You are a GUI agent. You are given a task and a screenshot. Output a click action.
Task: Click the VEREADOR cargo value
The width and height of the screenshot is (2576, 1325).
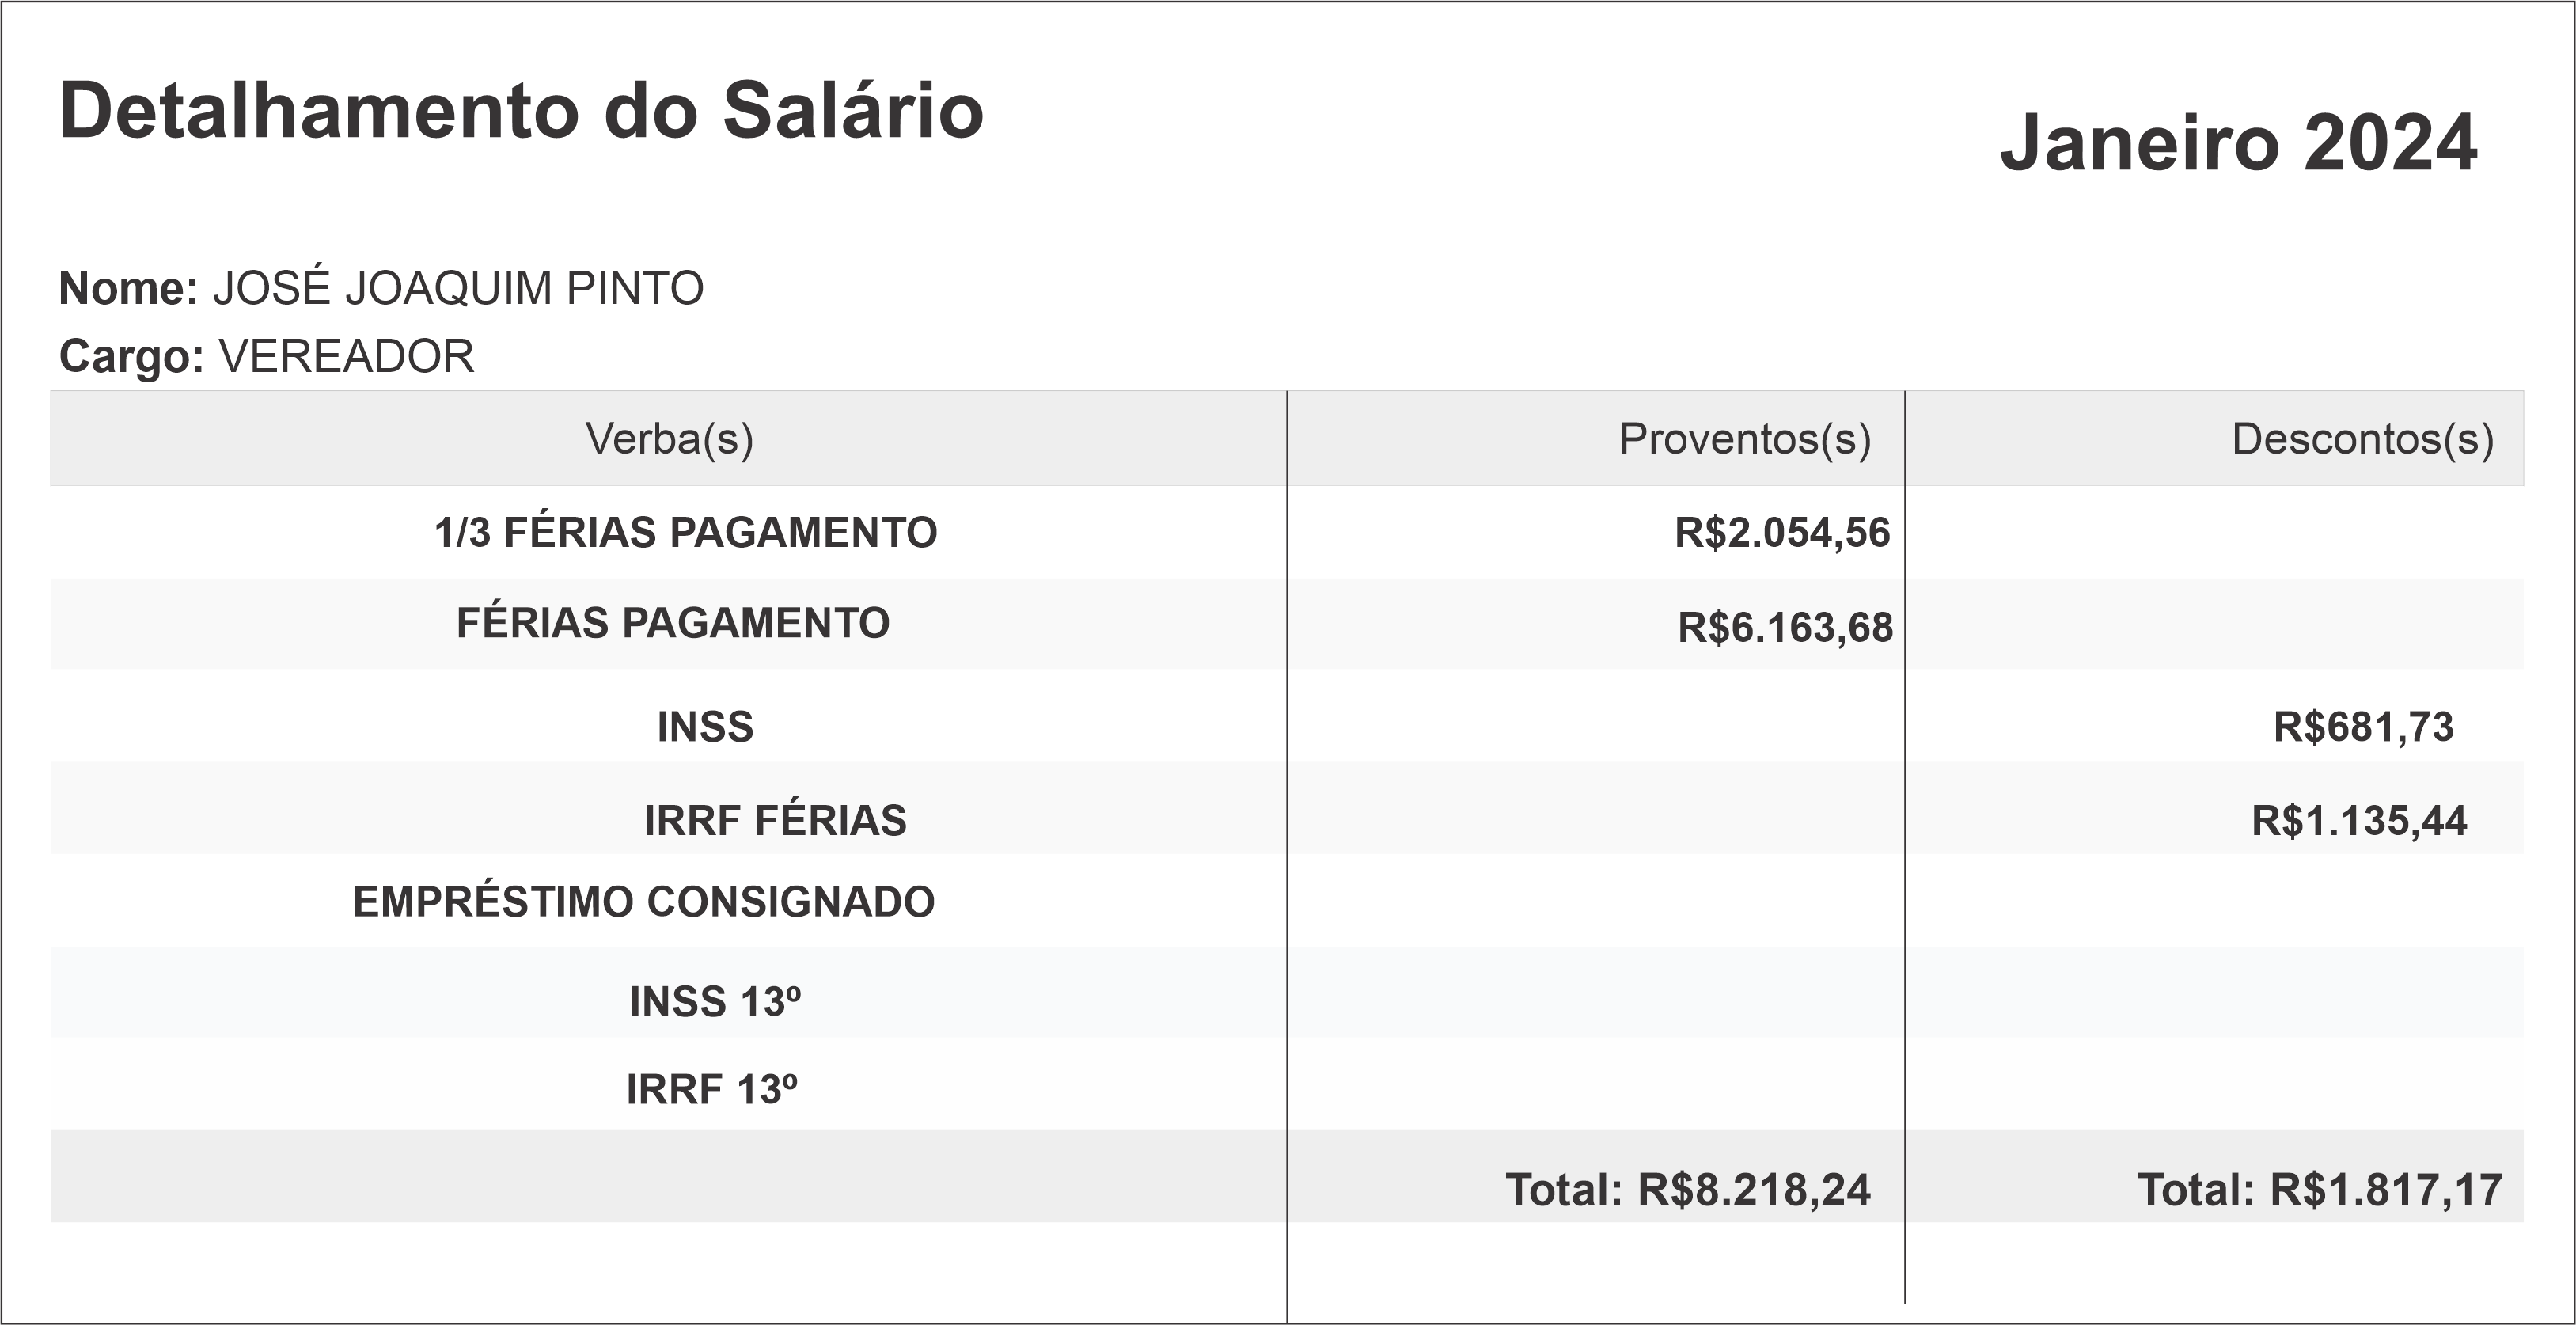[x=346, y=356]
